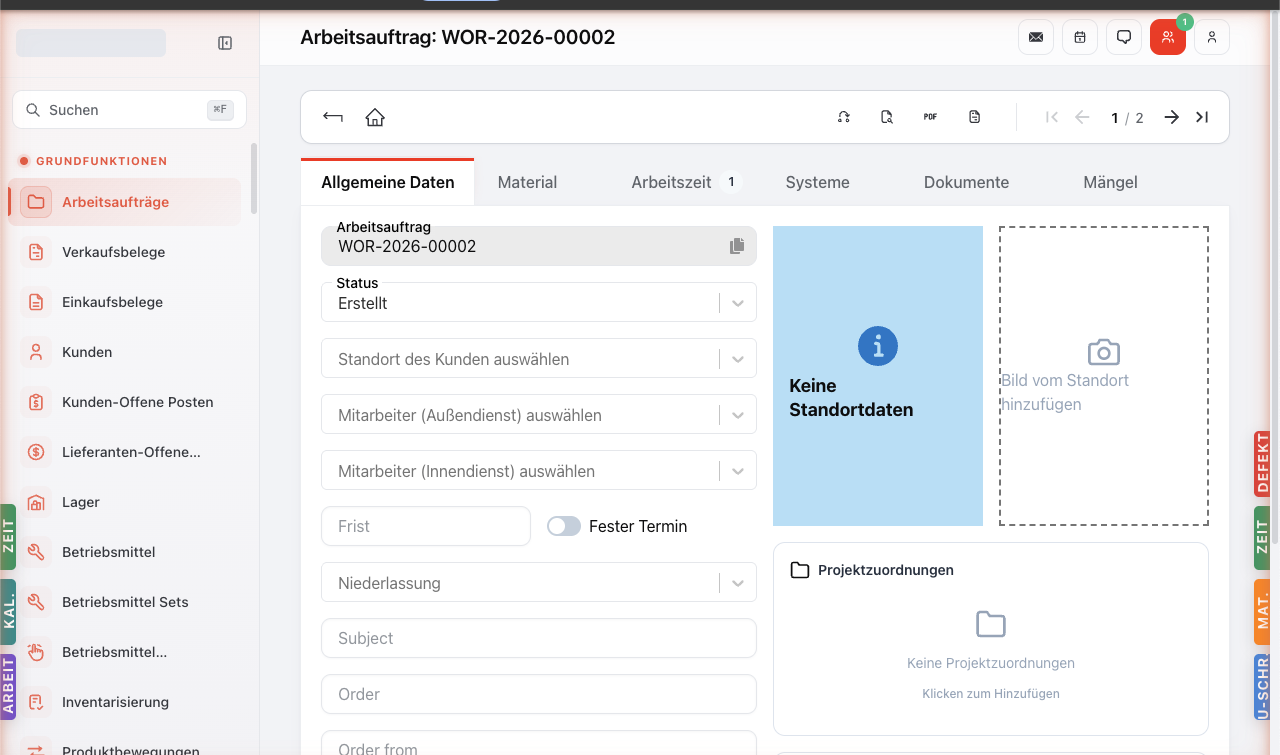This screenshot has height=755, width=1280.
Task: Click the Kunden-Offene Posten icon
Action: [x=36, y=402]
